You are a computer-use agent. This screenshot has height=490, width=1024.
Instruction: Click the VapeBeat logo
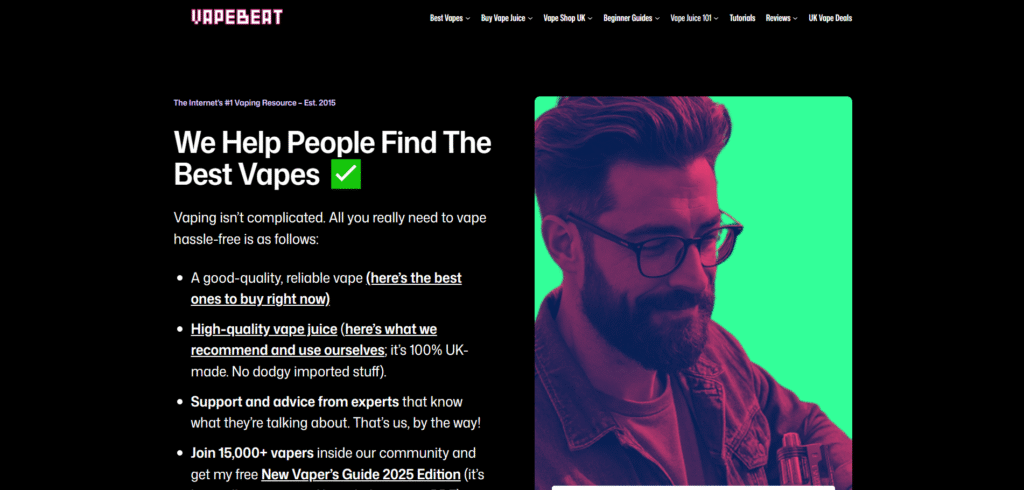click(x=237, y=18)
